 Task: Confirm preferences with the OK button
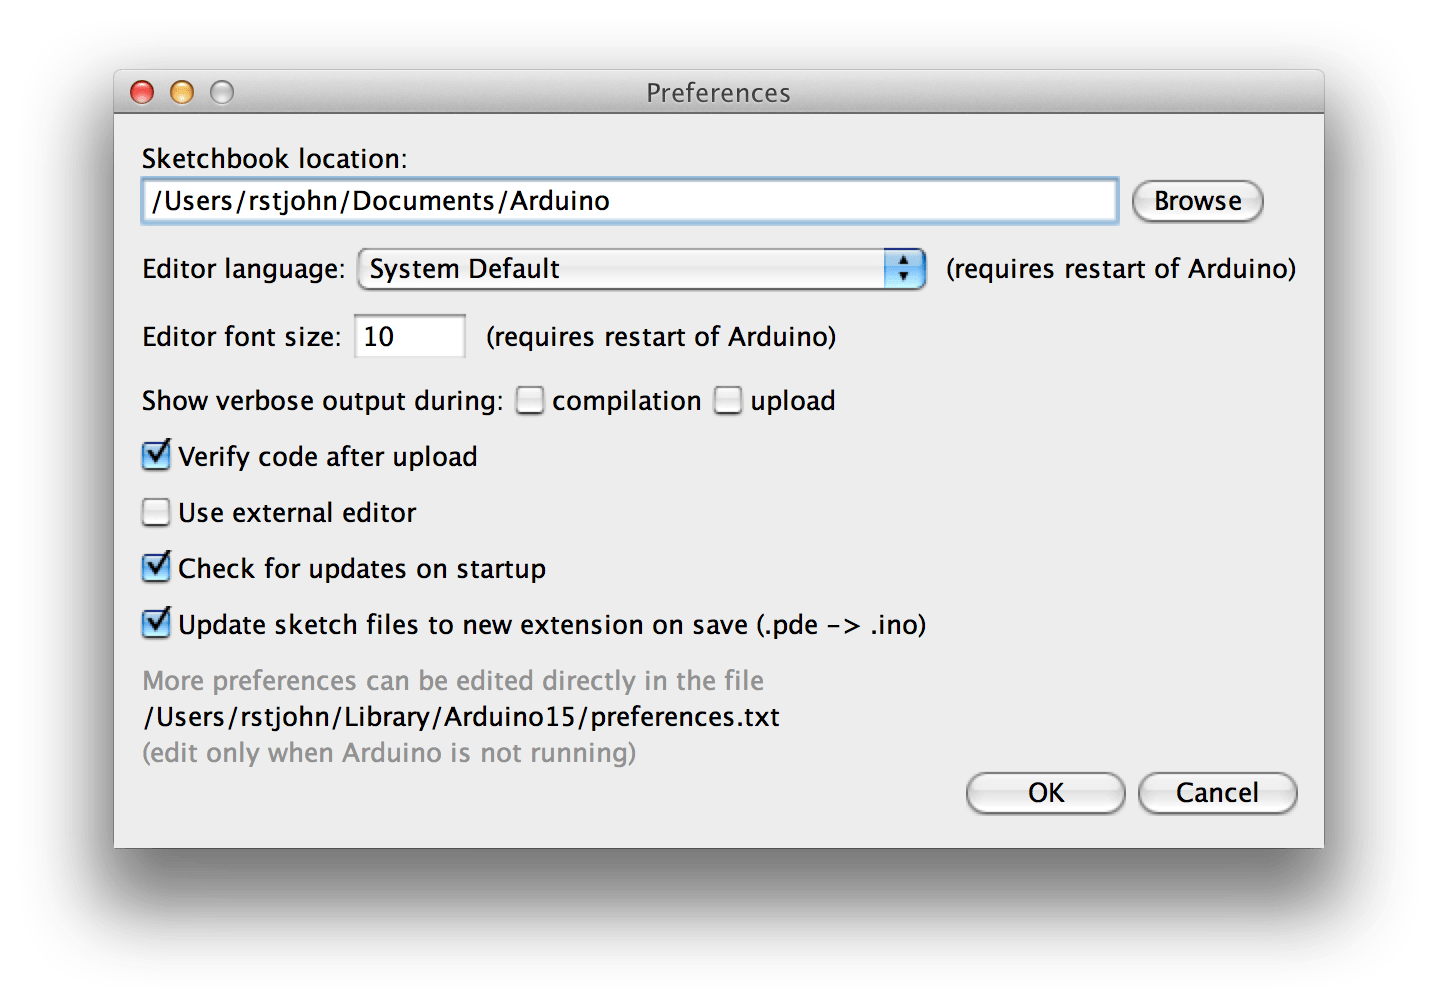1045,793
